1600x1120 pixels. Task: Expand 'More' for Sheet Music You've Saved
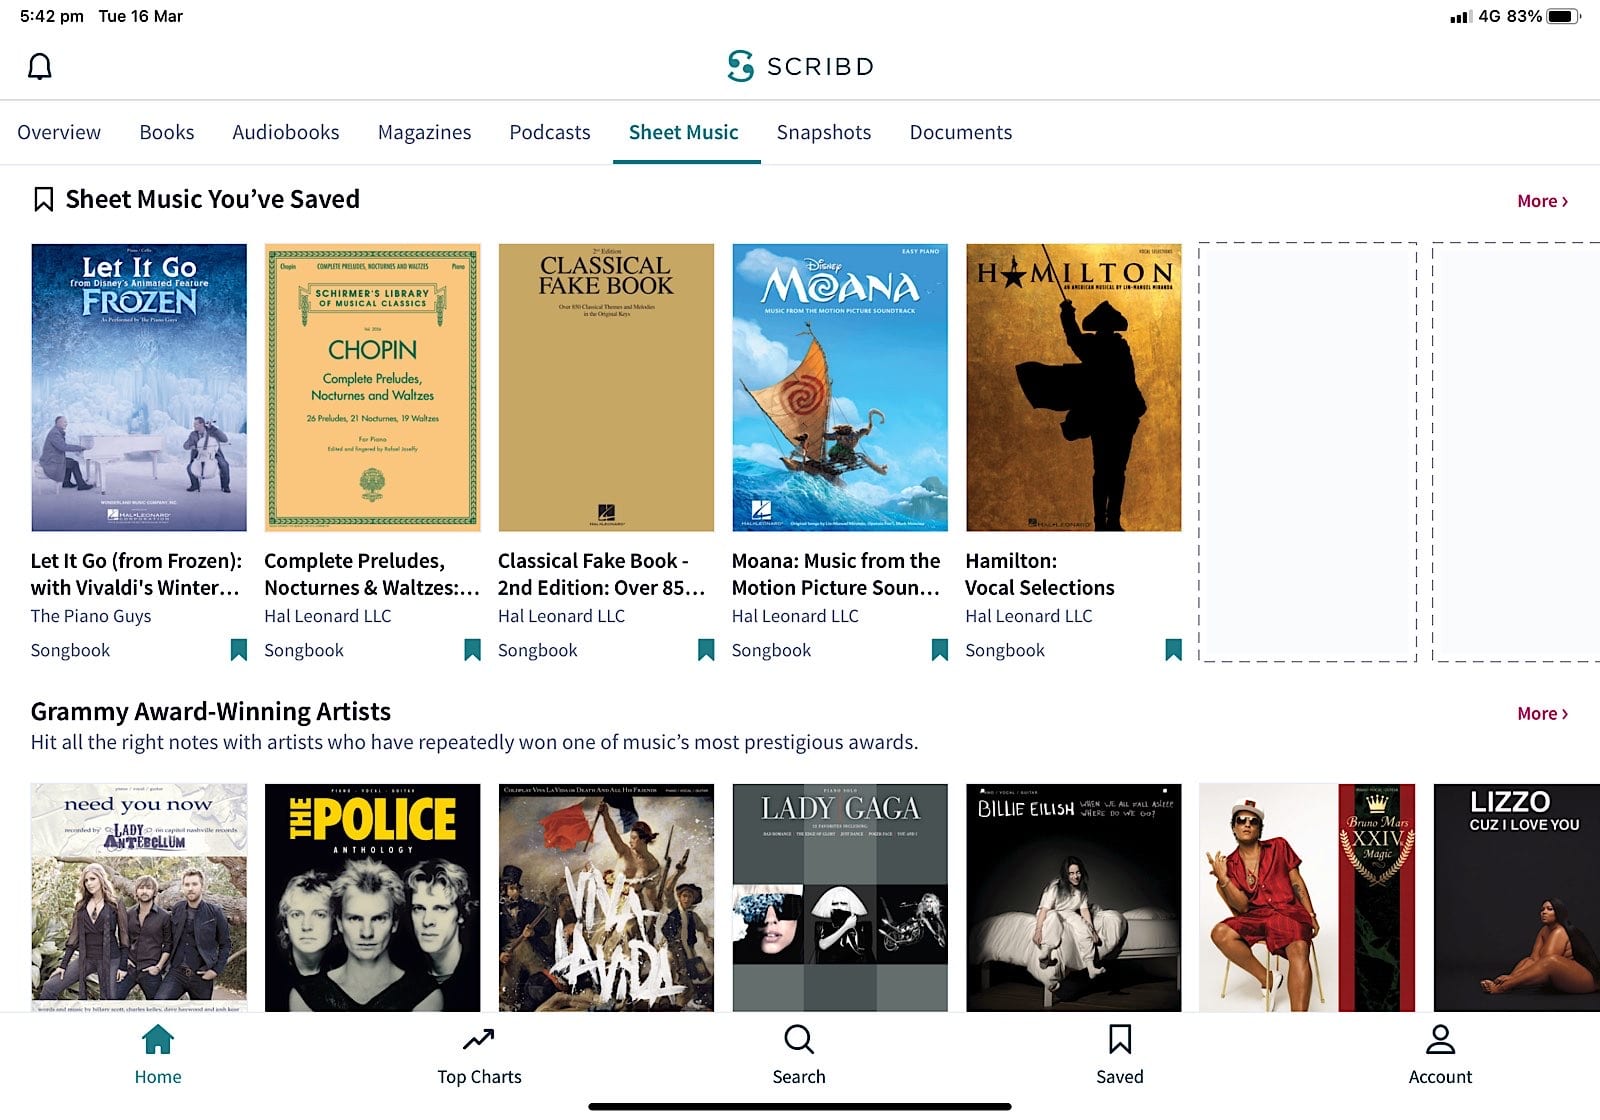(x=1541, y=200)
